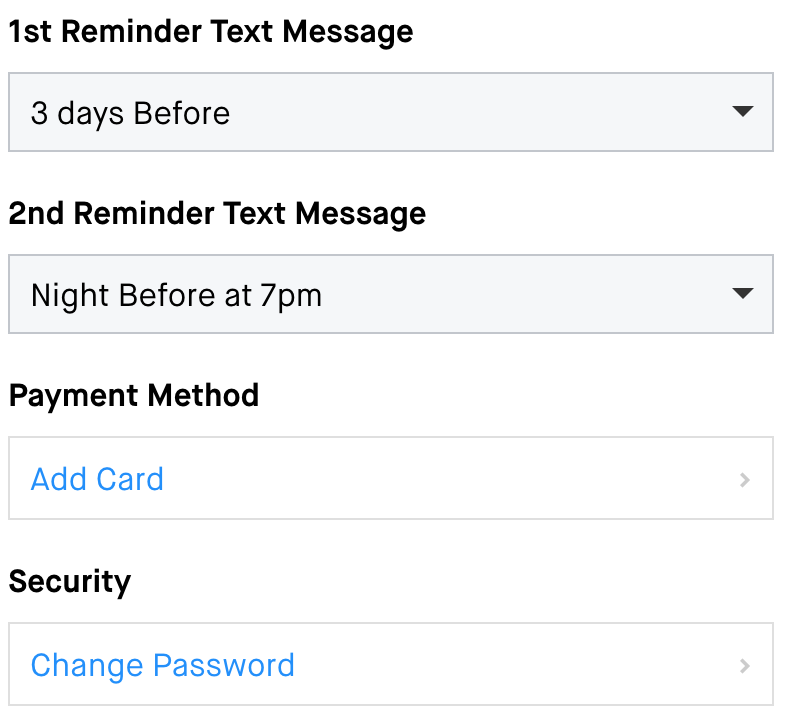Open the 1st Reminder Text Message dropdown

click(x=390, y=112)
